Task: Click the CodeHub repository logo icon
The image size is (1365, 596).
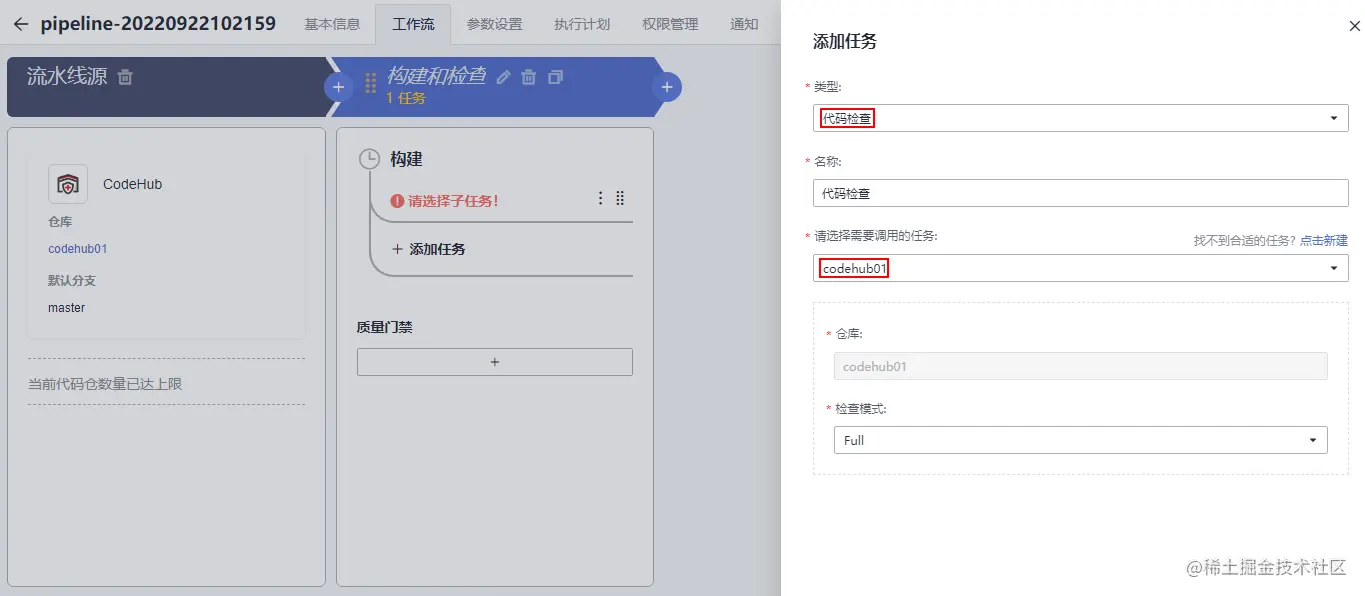Action: click(x=68, y=184)
